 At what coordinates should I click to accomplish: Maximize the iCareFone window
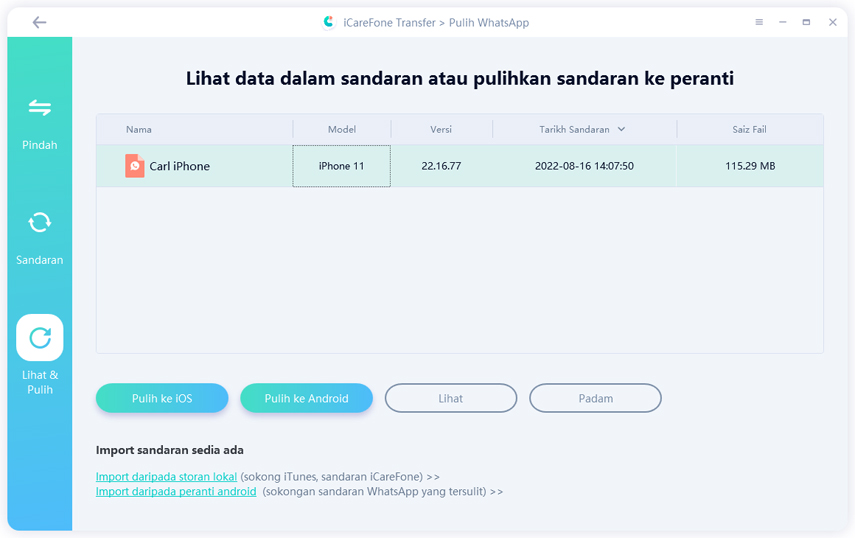click(x=806, y=22)
